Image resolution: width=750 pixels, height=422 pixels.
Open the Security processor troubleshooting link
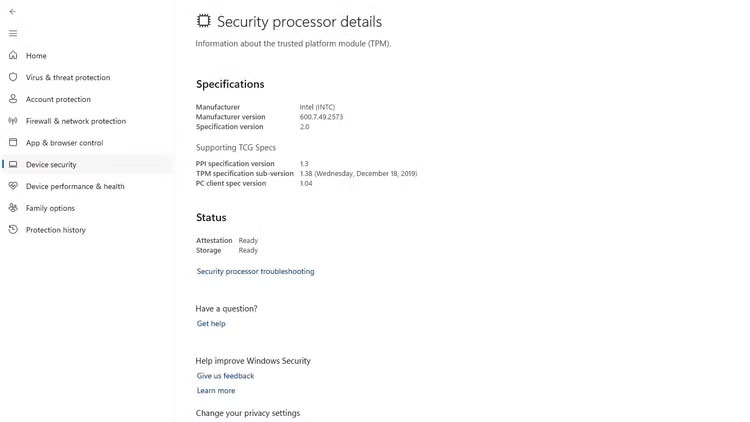point(255,271)
